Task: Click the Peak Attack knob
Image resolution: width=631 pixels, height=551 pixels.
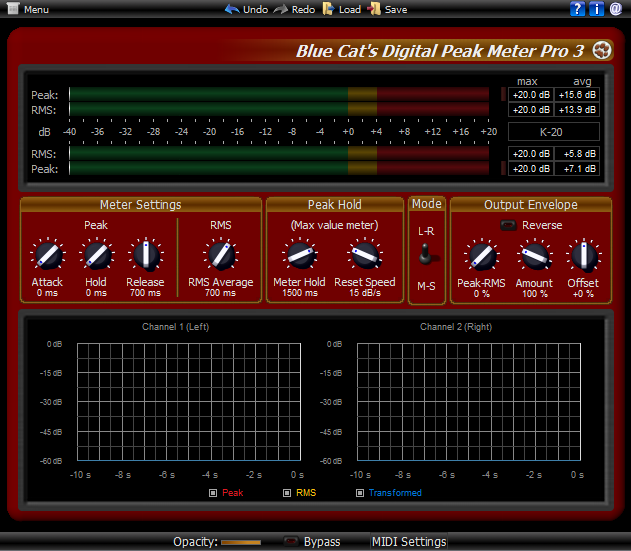Action: tap(47, 255)
